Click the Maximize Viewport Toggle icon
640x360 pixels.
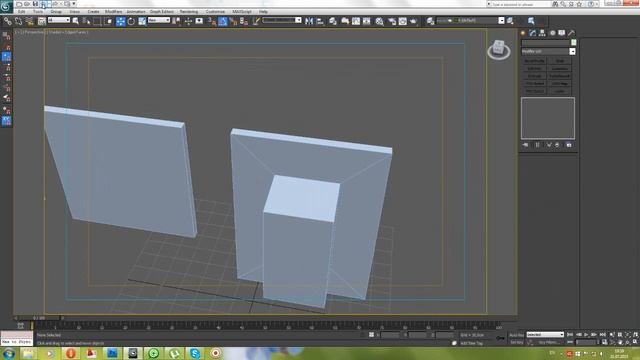pos(636,342)
